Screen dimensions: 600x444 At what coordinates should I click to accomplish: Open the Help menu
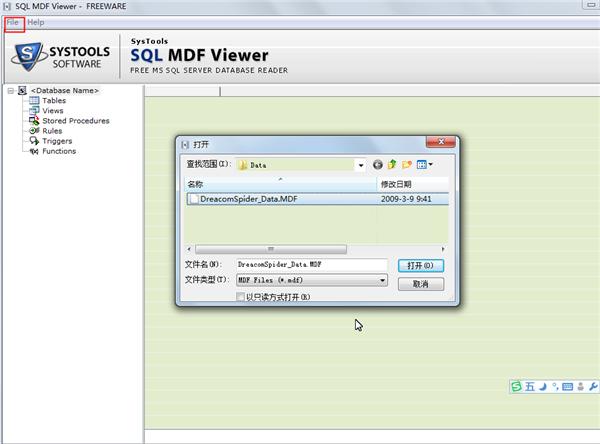coord(36,23)
